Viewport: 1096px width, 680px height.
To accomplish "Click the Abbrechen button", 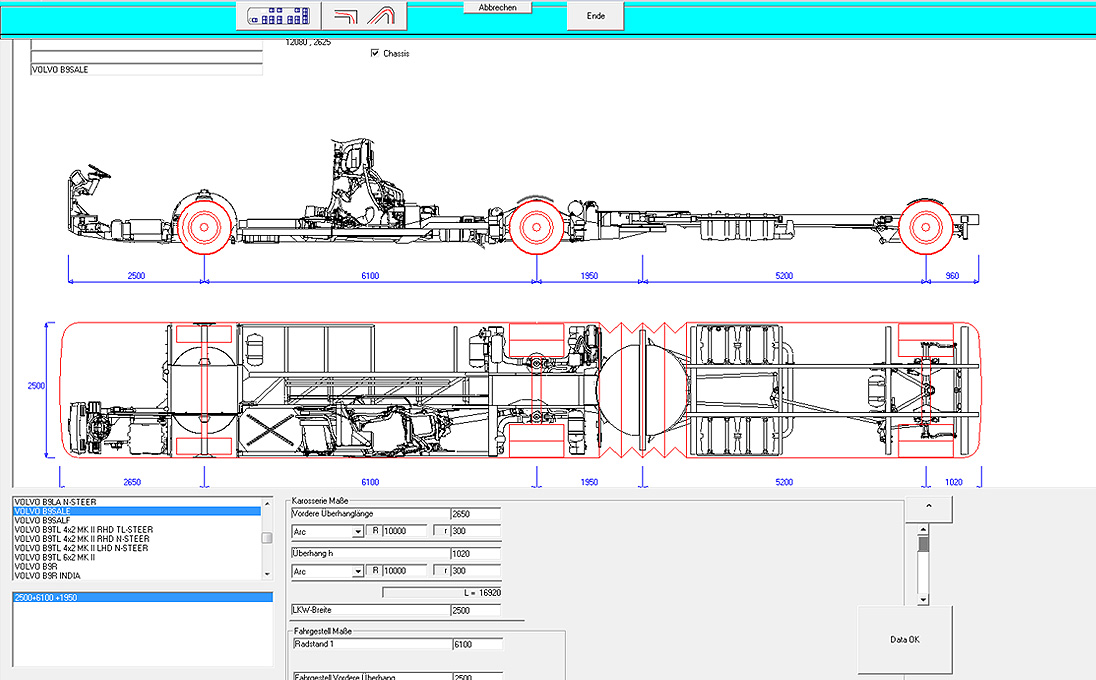I will [498, 7].
